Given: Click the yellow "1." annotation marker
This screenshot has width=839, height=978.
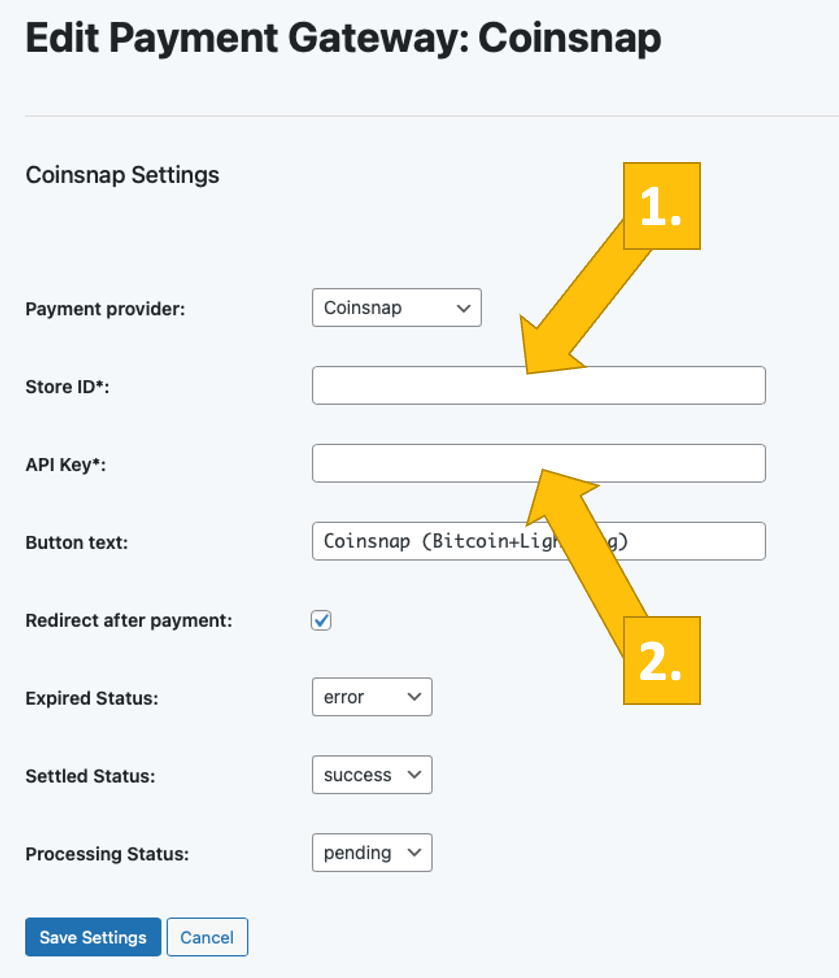Looking at the screenshot, I should tap(661, 206).
